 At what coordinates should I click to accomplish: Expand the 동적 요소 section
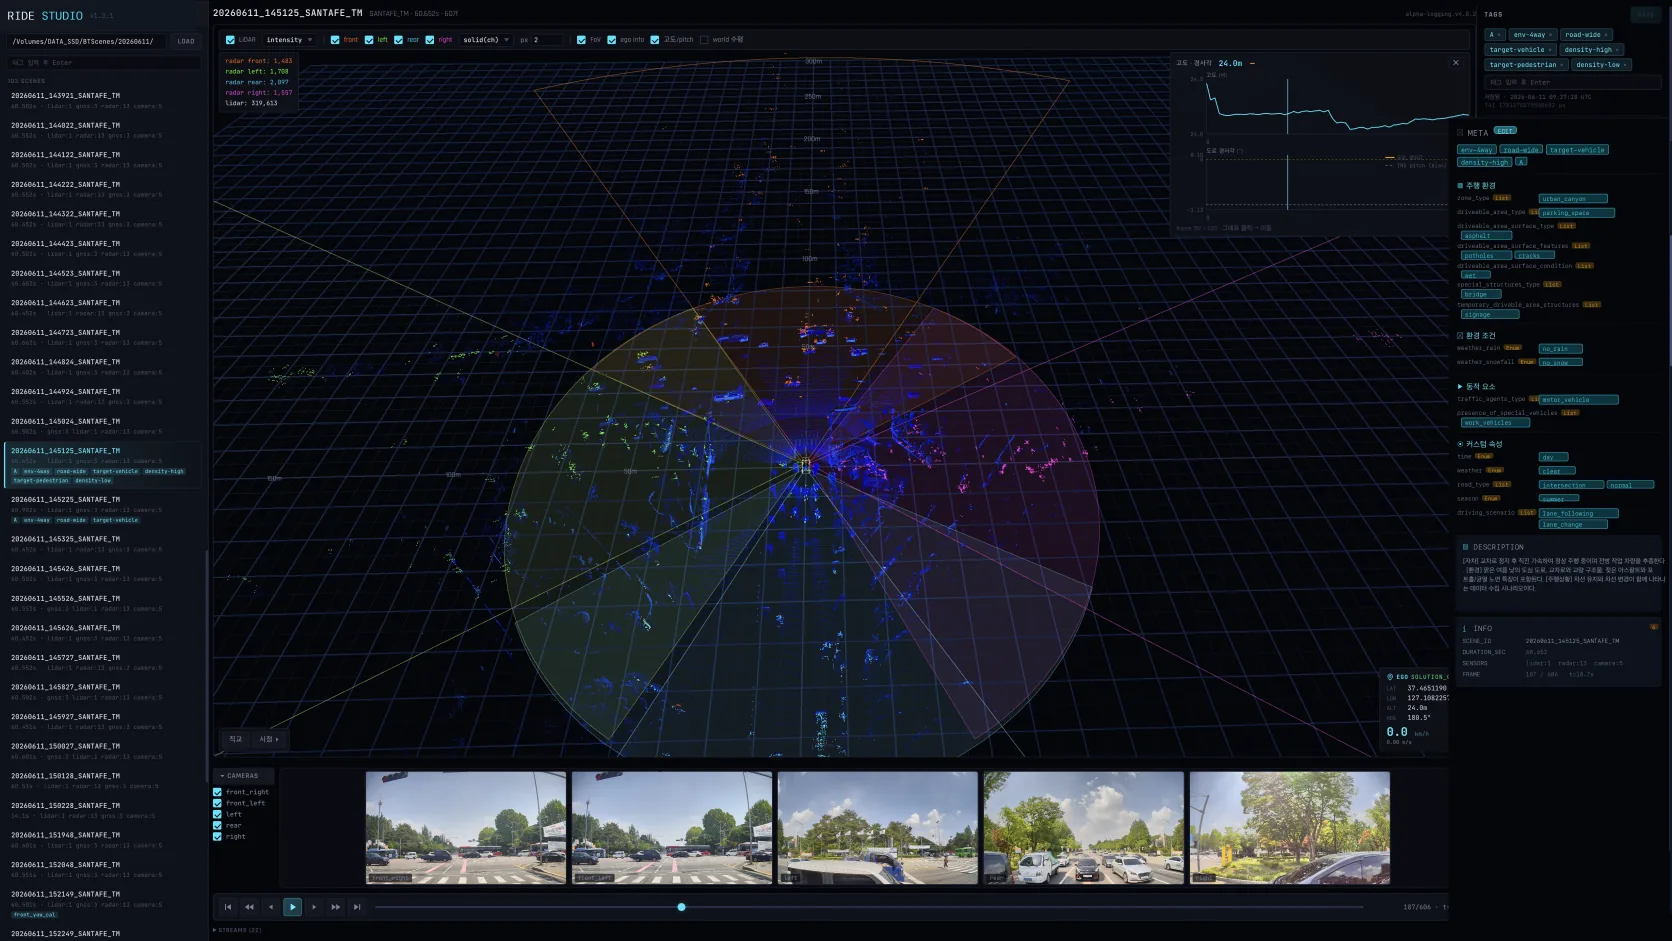(x=1476, y=386)
